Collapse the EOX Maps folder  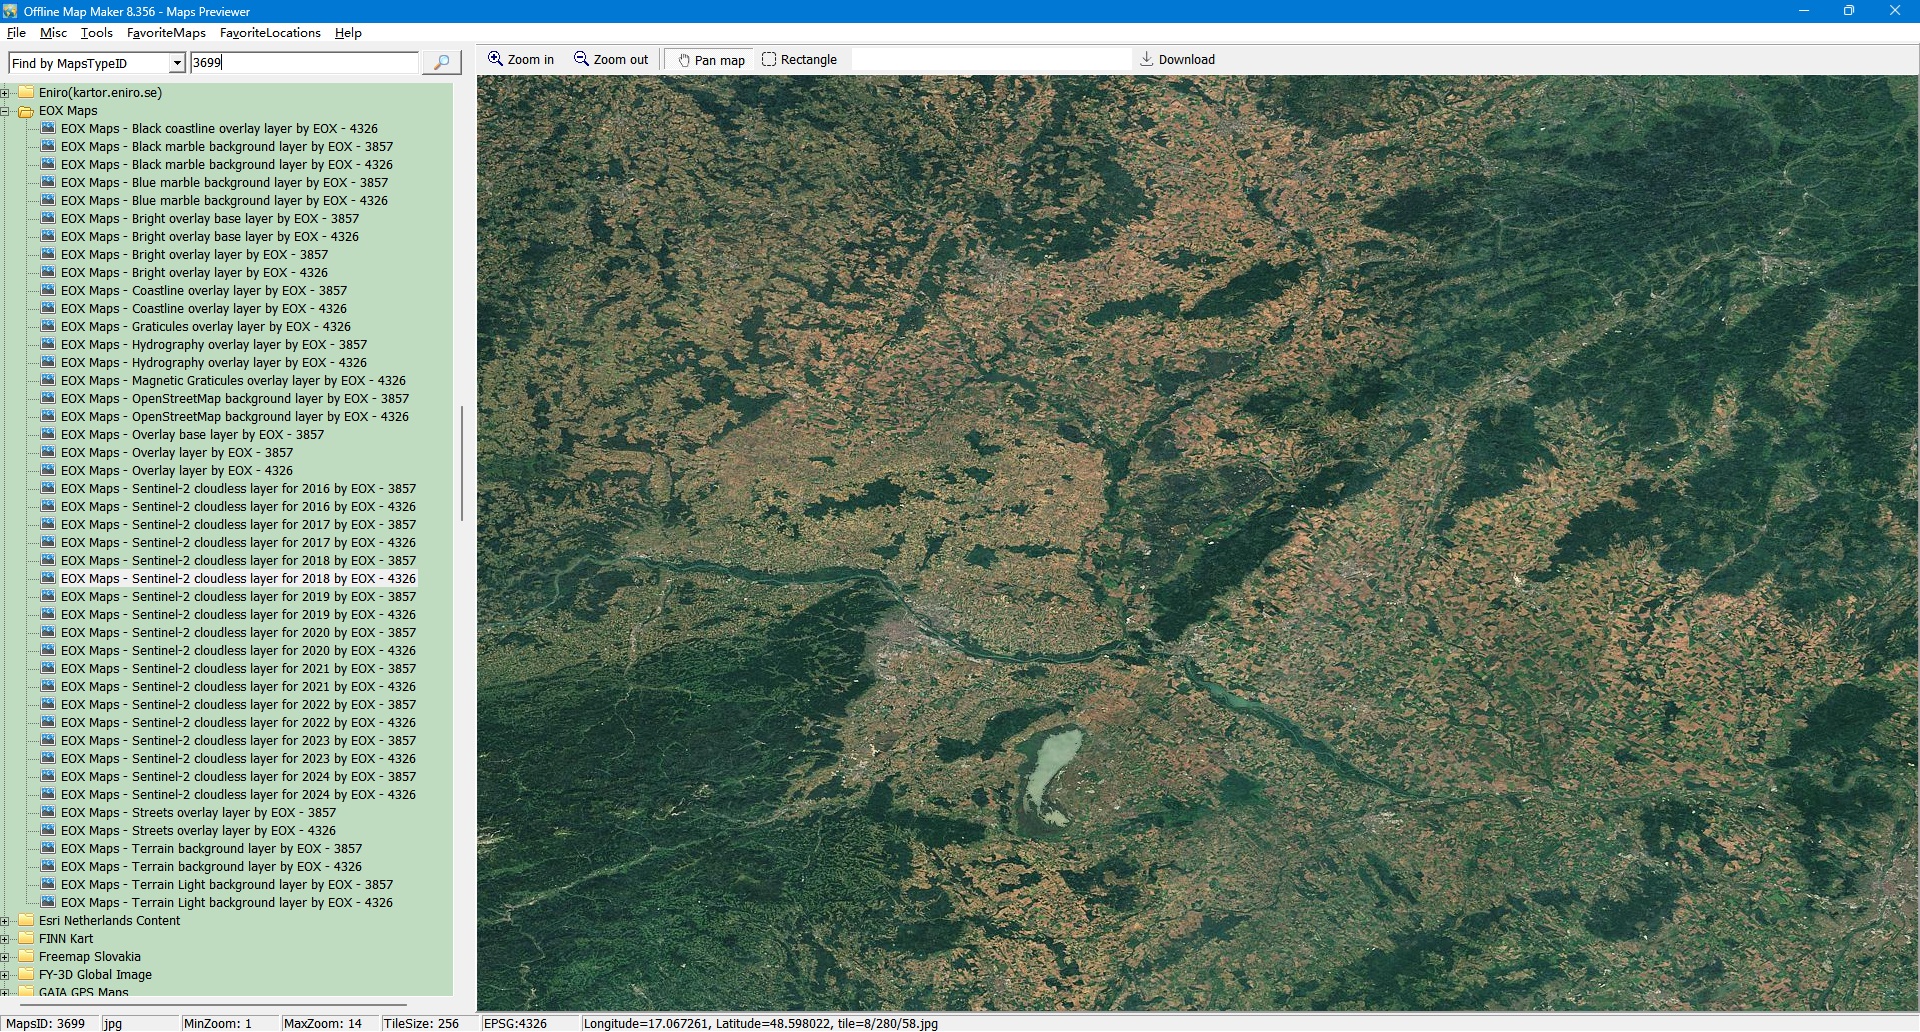coord(5,111)
